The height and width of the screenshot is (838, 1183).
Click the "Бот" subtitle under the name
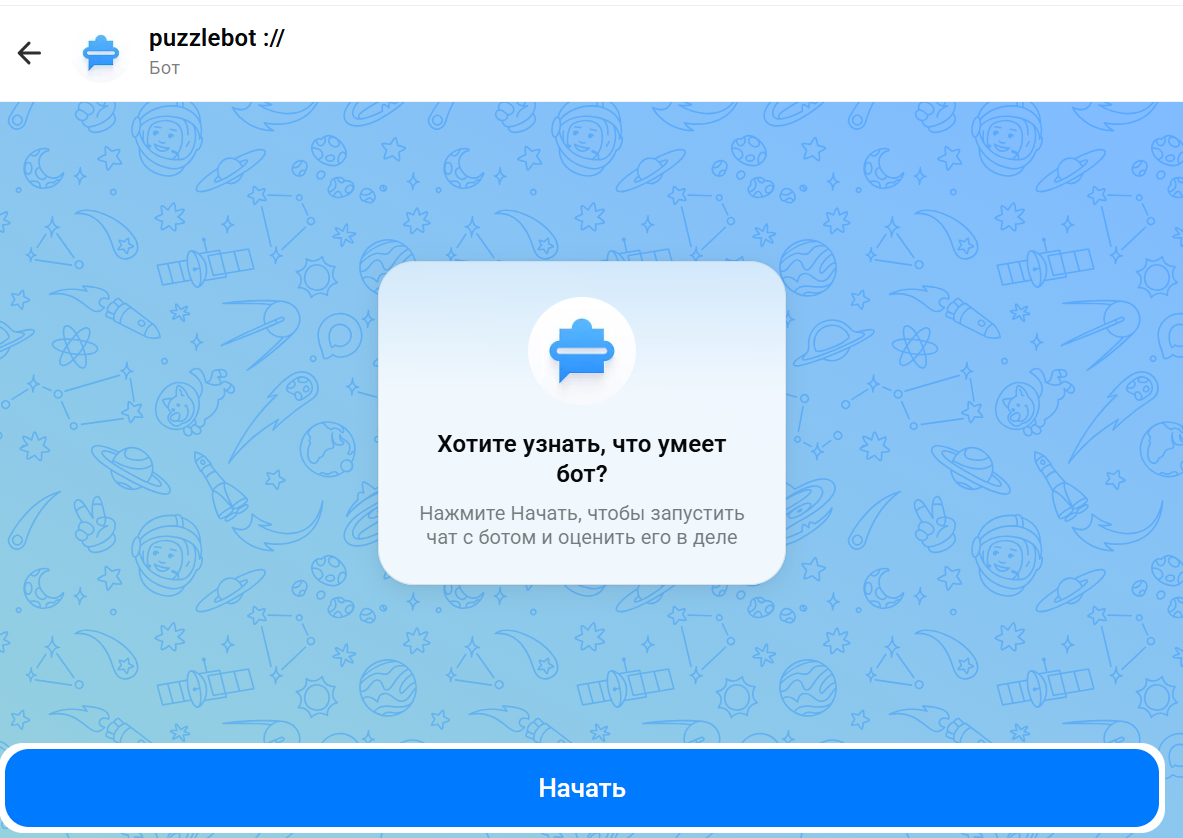click(164, 68)
